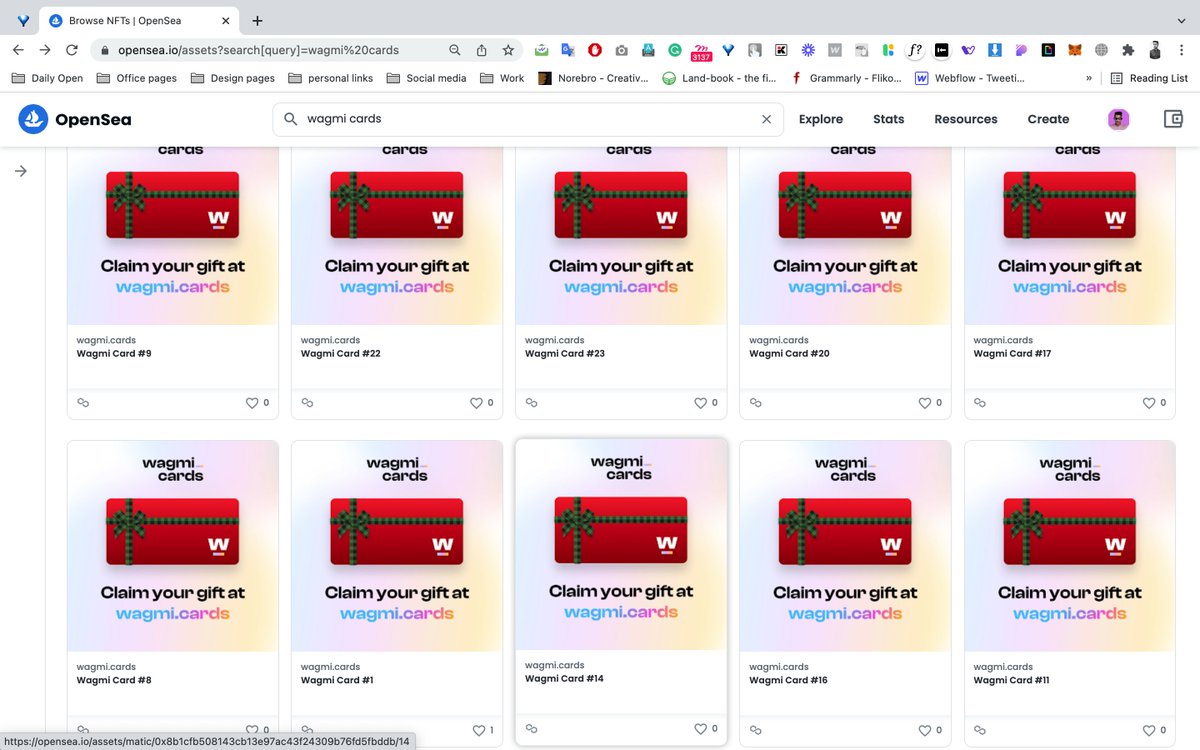1200x750 pixels.
Task: Open Wagmi Card #1 title link
Action: [x=337, y=680]
